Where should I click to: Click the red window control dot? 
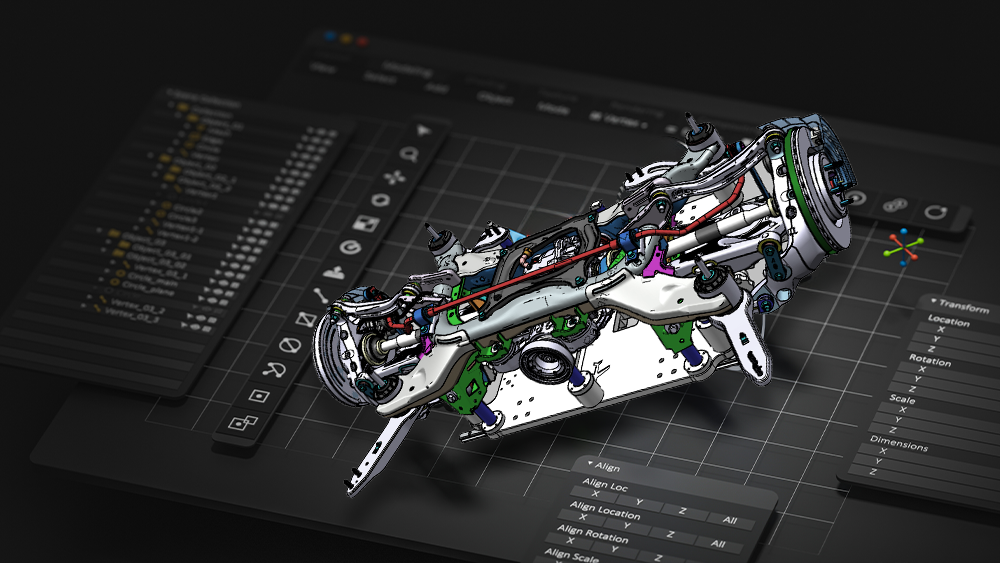click(362, 41)
